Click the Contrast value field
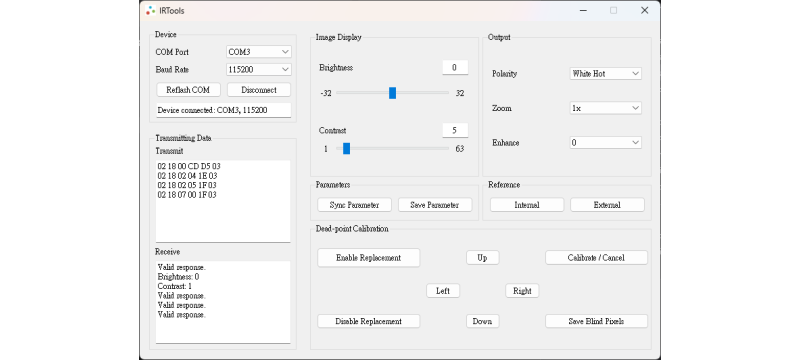The image size is (800, 360). [x=455, y=131]
